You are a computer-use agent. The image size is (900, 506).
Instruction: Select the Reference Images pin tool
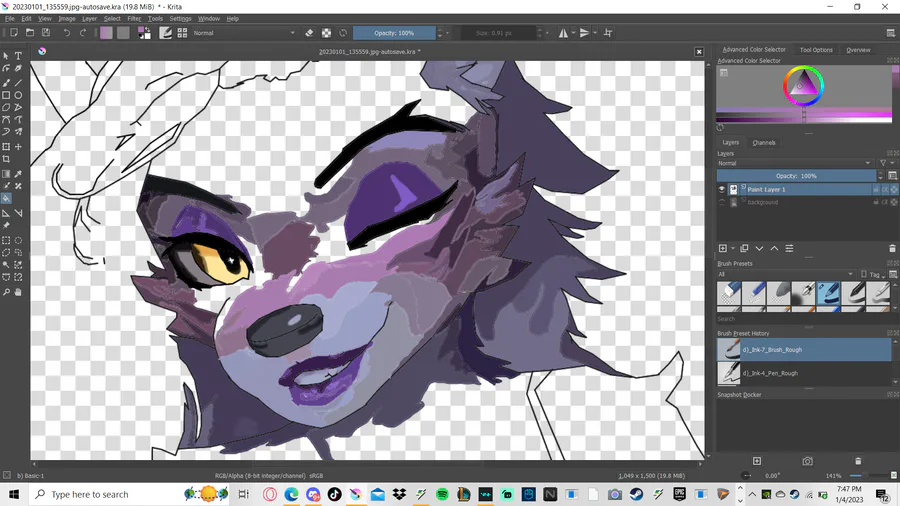[x=6, y=225]
